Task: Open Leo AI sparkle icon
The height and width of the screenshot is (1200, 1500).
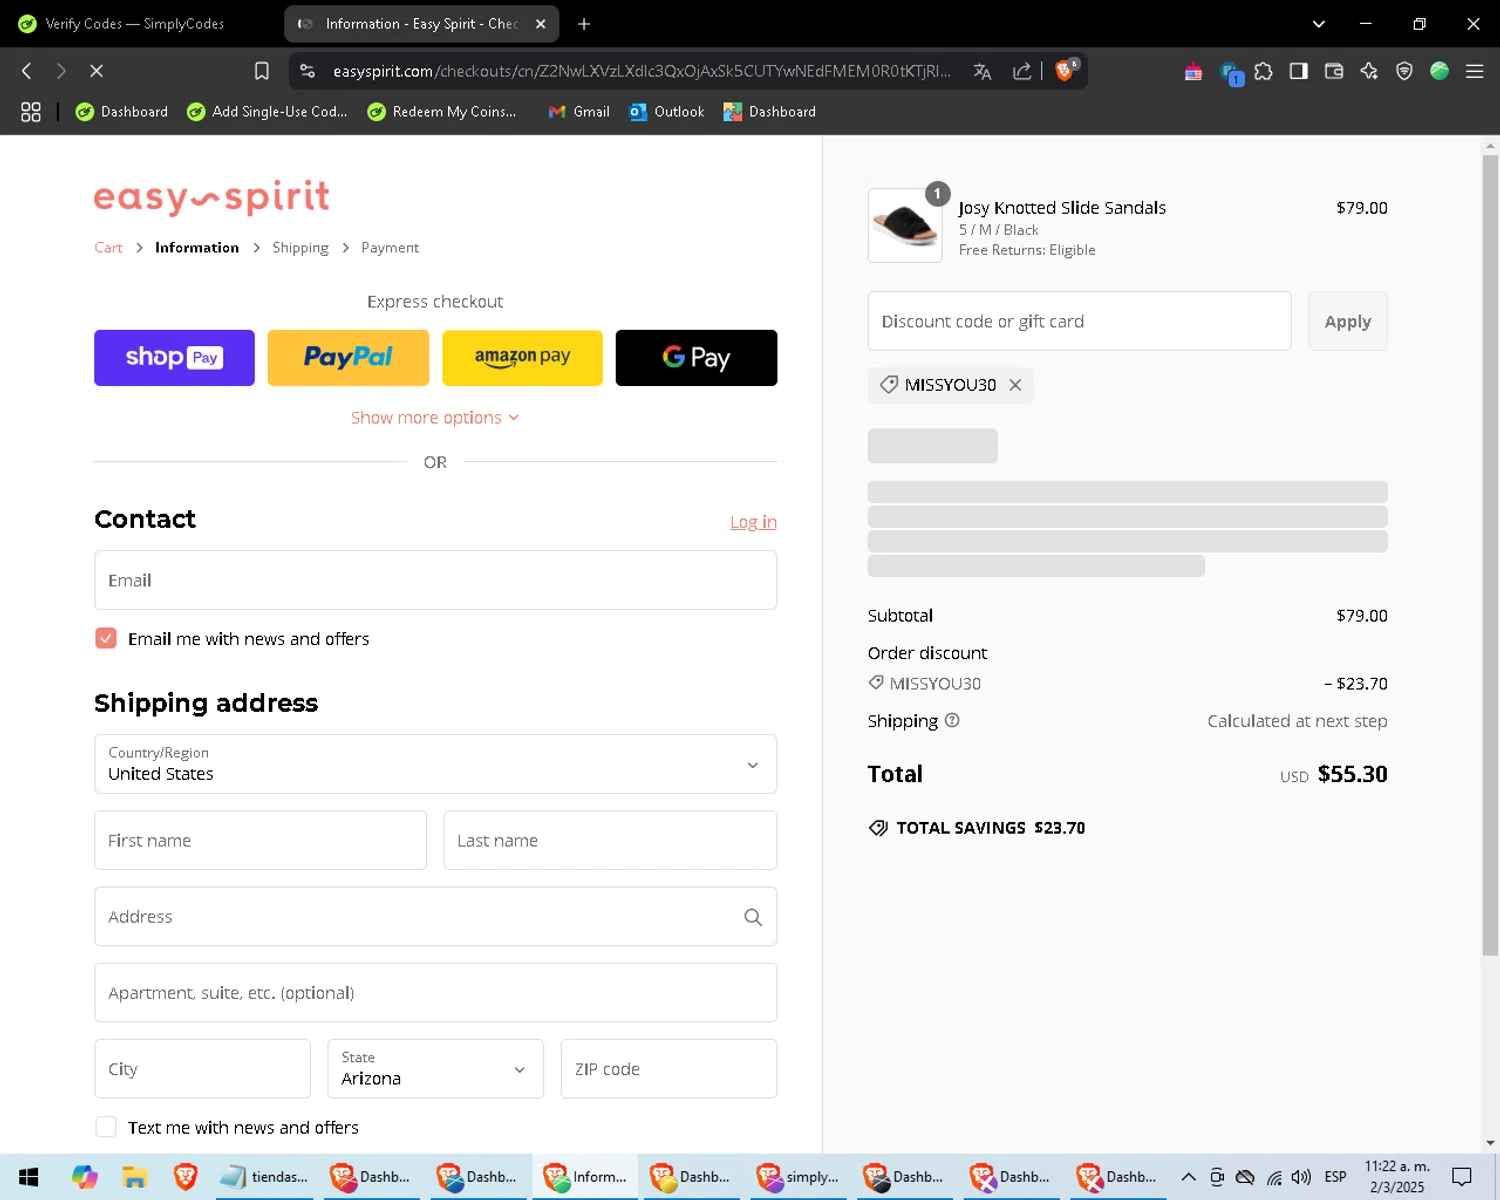Action: pyautogui.click(x=1369, y=71)
